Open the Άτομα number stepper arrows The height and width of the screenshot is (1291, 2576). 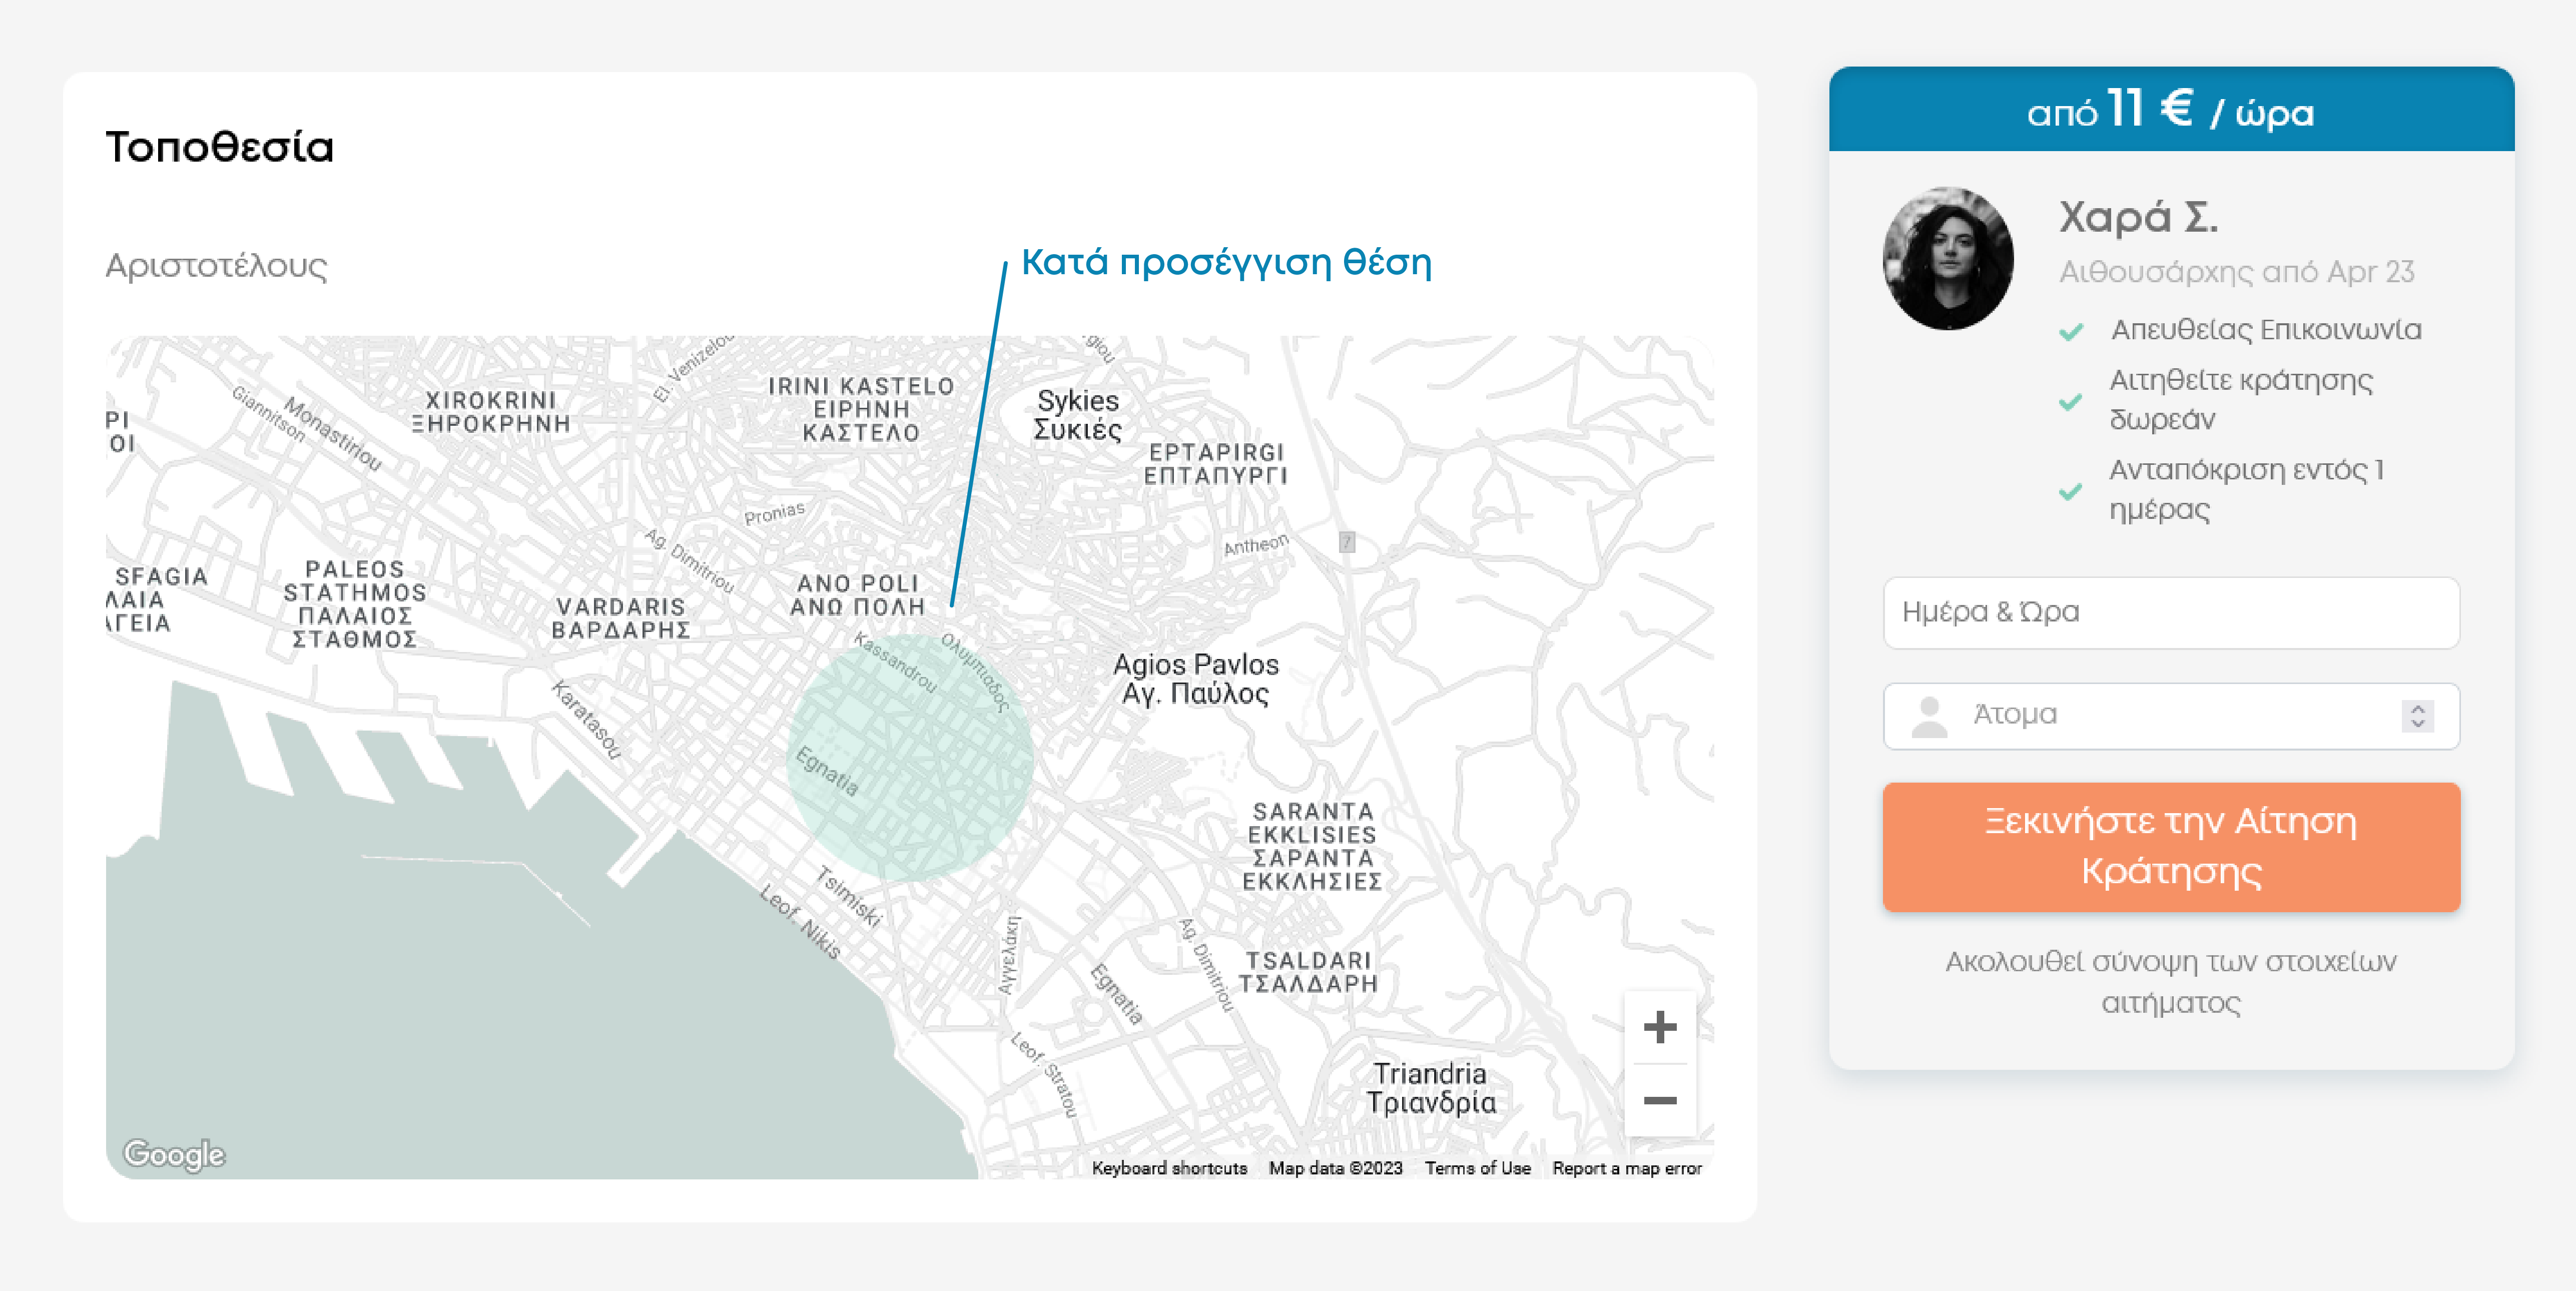pyautogui.click(x=2417, y=716)
